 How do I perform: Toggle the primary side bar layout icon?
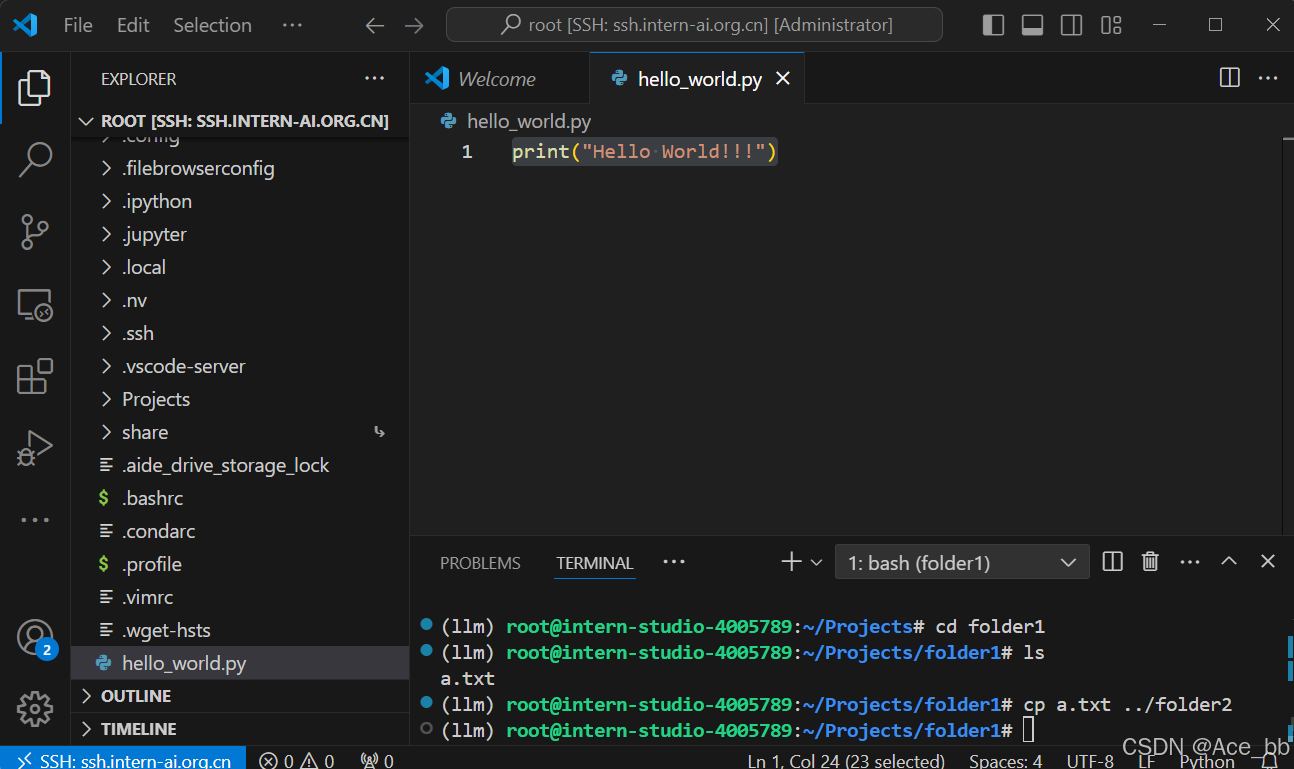[x=993, y=25]
